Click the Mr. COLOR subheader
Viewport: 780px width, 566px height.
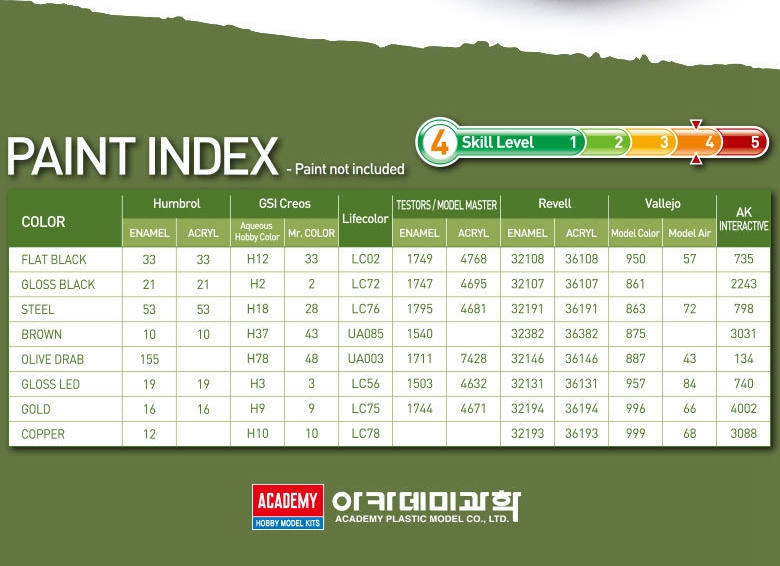(x=311, y=233)
